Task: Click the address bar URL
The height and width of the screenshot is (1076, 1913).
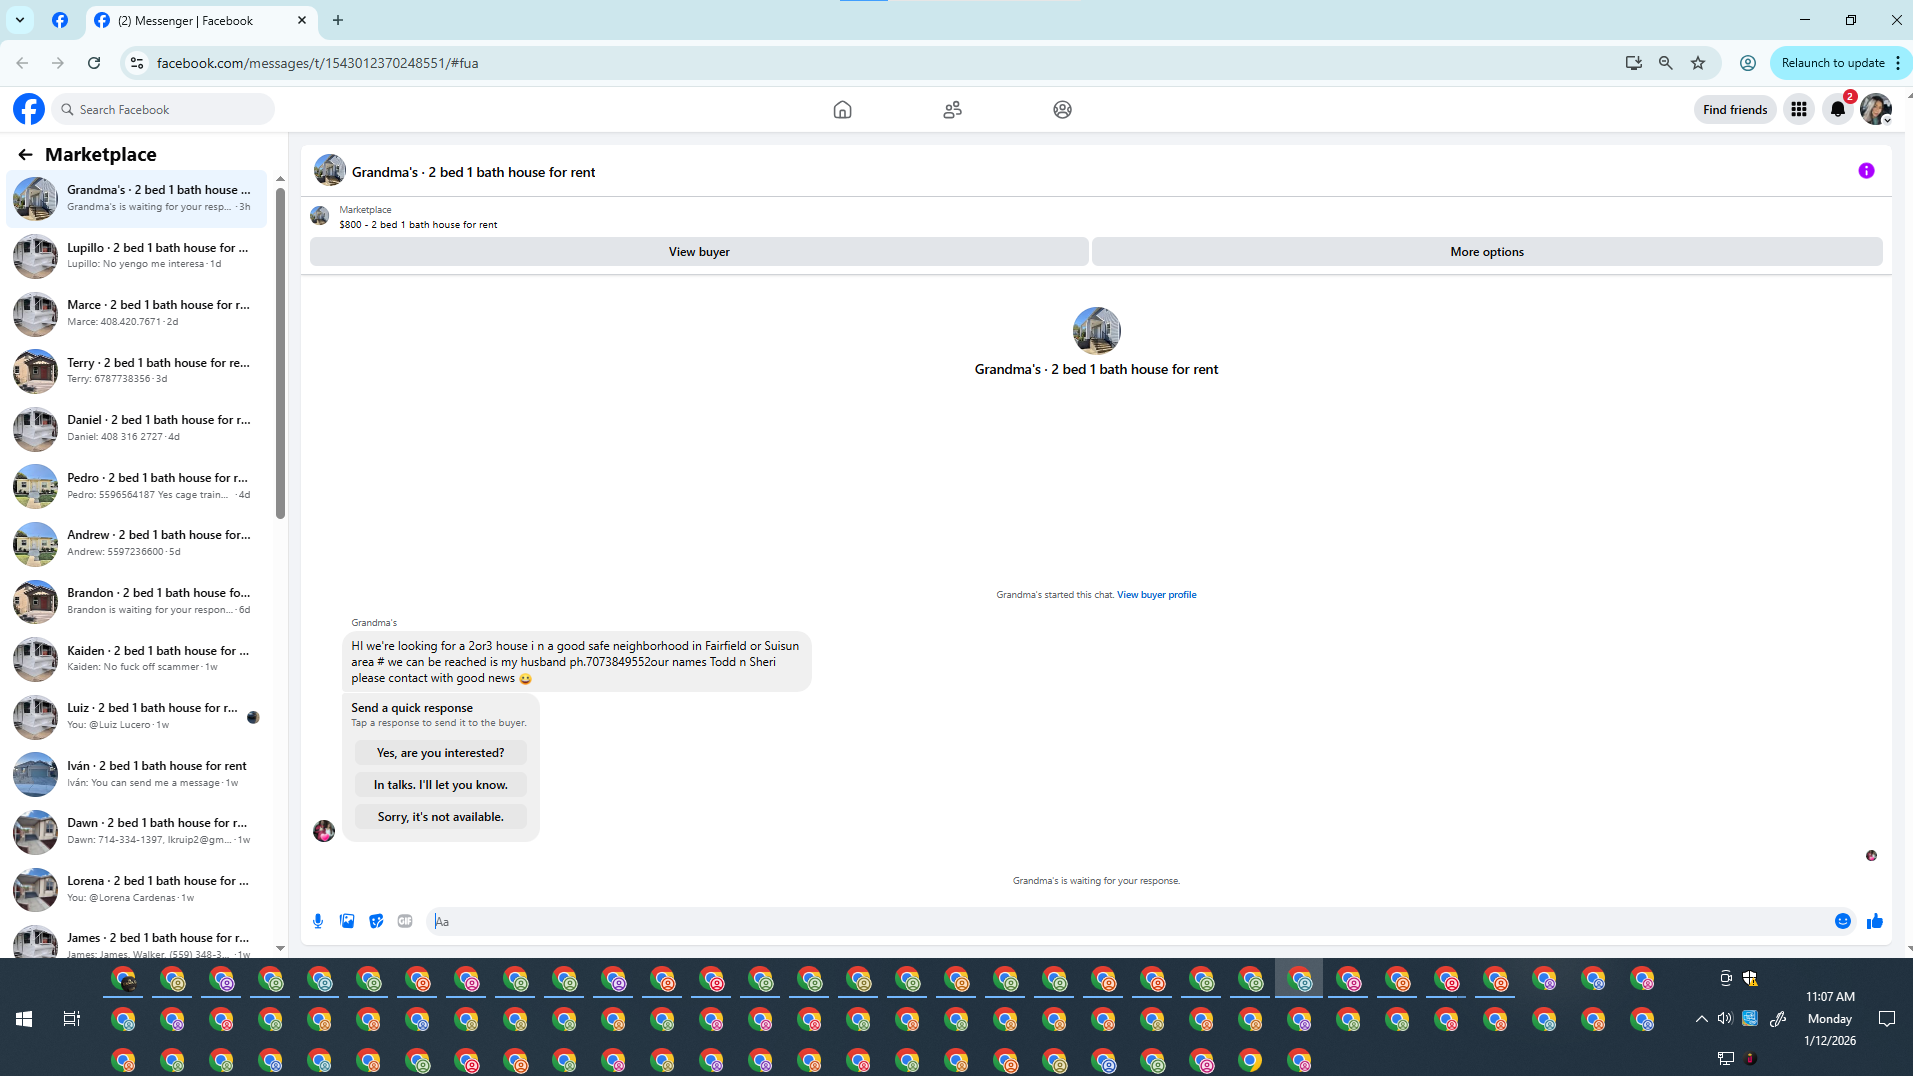Action: (x=317, y=63)
